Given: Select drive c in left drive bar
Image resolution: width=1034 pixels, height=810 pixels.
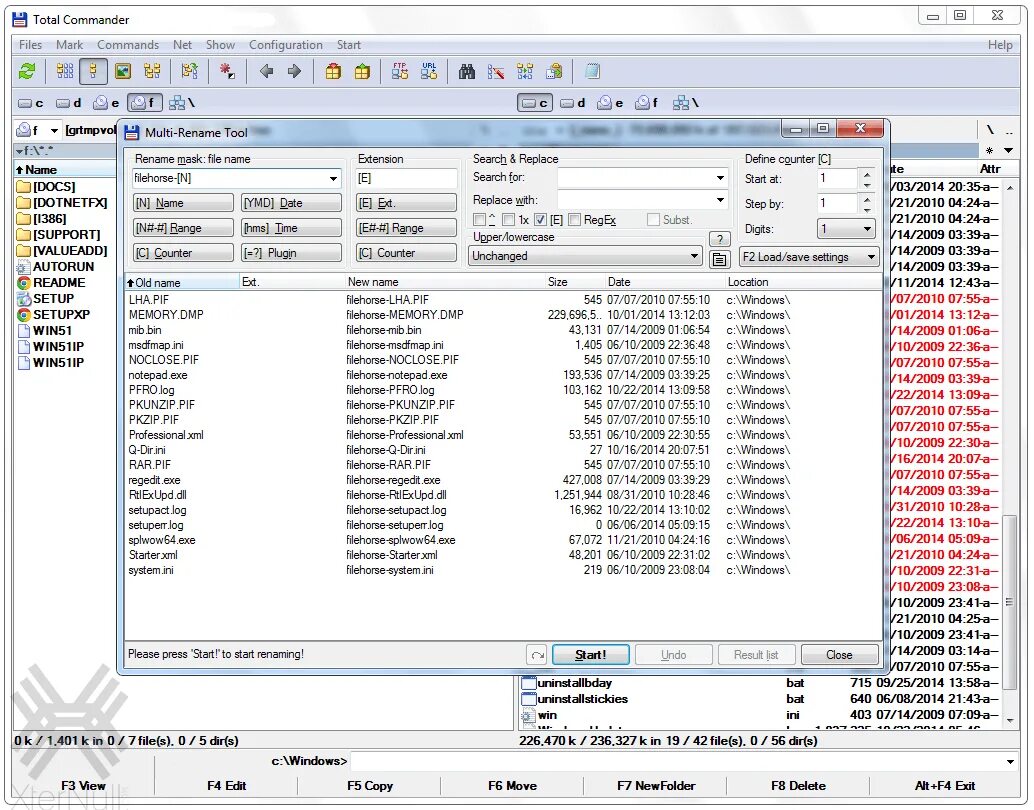Looking at the screenshot, I should click(31, 103).
